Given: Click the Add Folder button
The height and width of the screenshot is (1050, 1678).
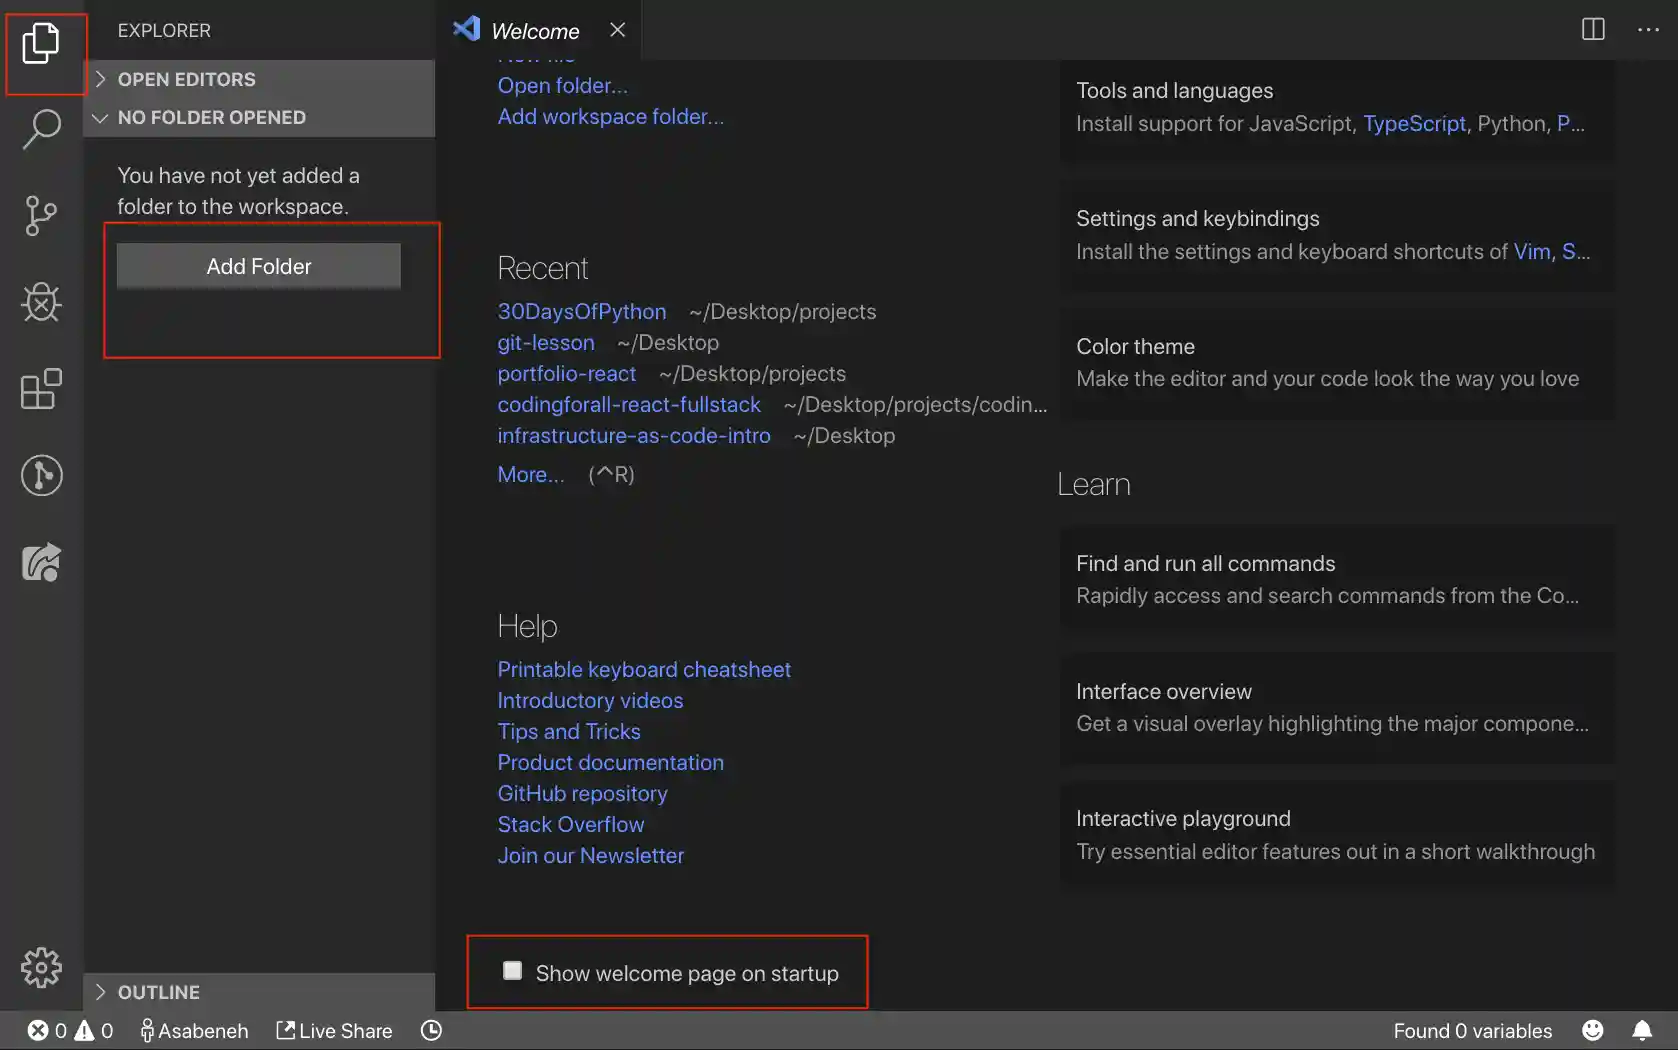Looking at the screenshot, I should [258, 266].
